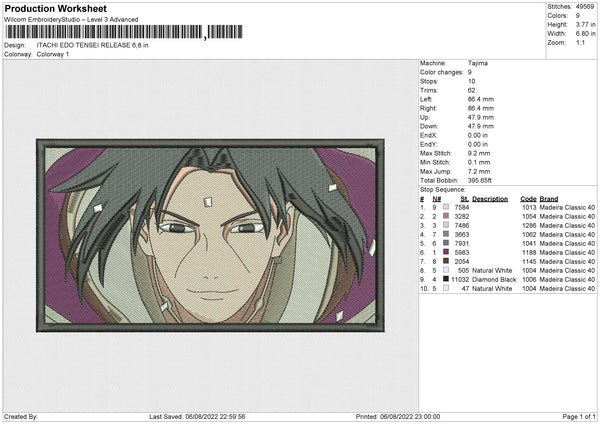Click the Machine value 'Tajima'

pyautogui.click(x=478, y=63)
